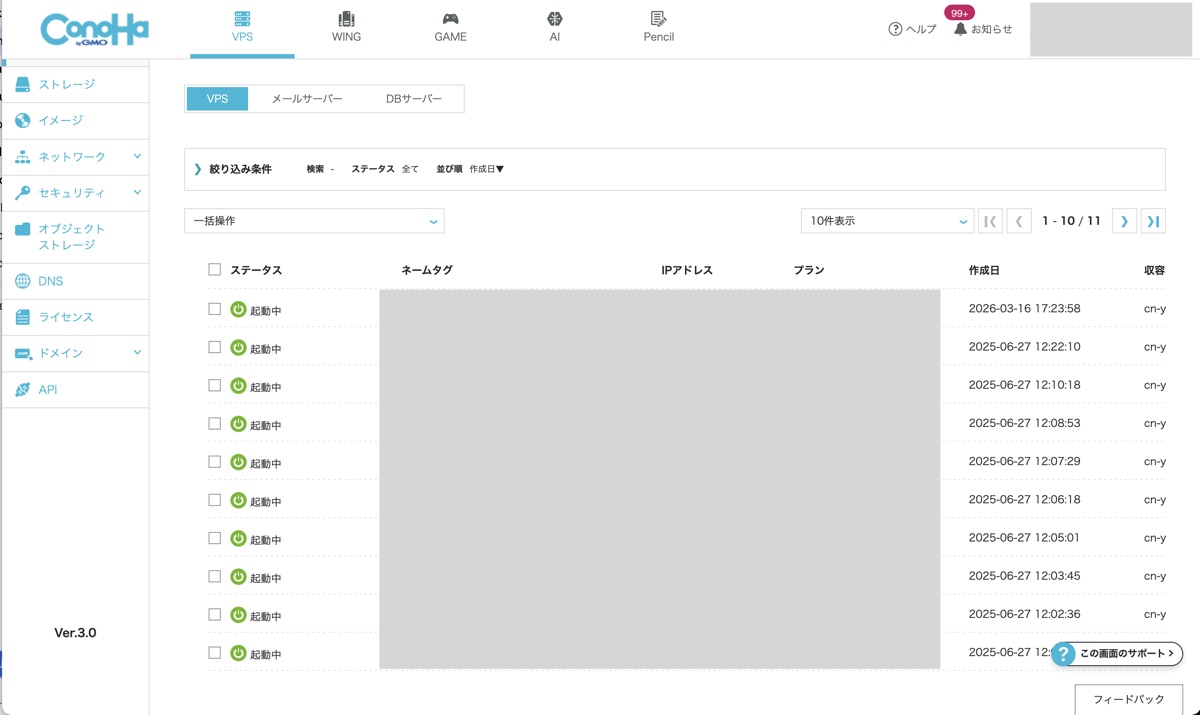Screen dimensions: 1200x715
Task: Go to the next page button
Action: point(1124,221)
